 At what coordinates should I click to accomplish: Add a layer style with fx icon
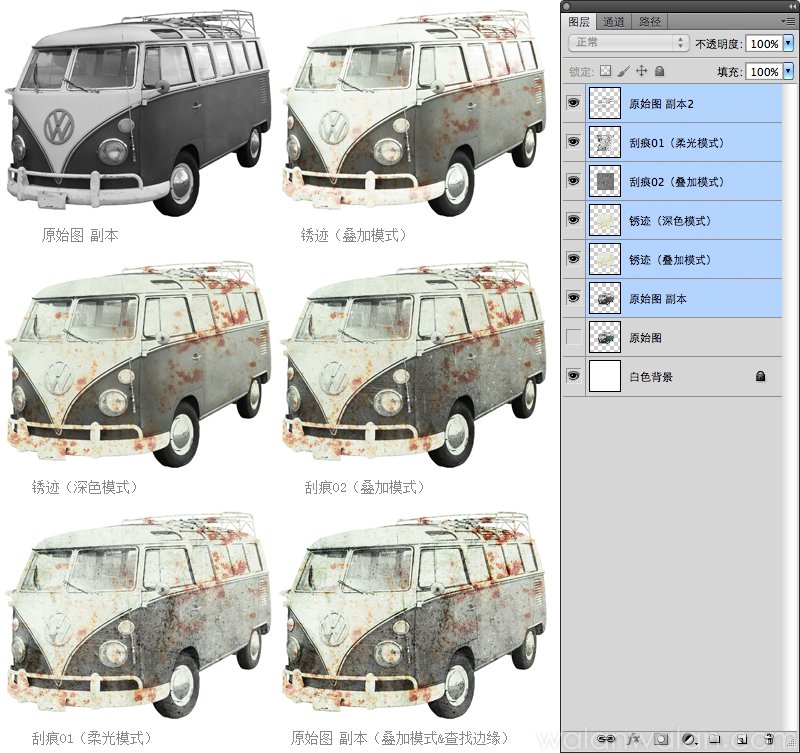click(x=632, y=739)
